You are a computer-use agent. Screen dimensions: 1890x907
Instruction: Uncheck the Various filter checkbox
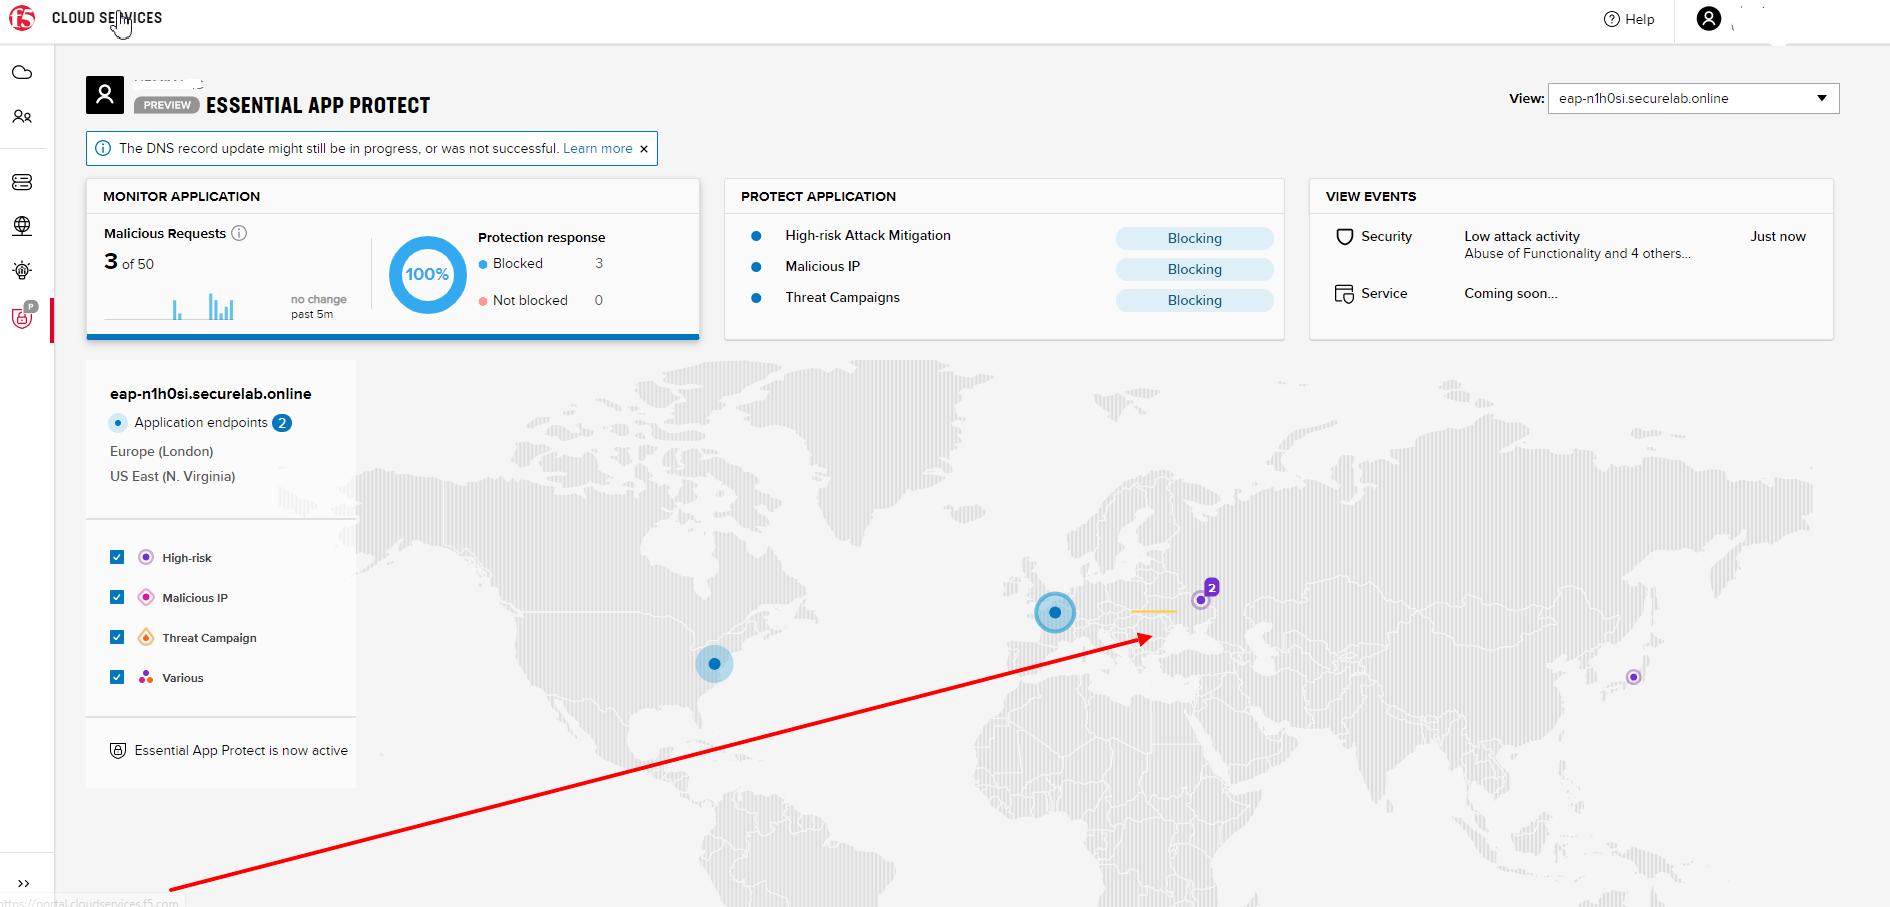[117, 677]
